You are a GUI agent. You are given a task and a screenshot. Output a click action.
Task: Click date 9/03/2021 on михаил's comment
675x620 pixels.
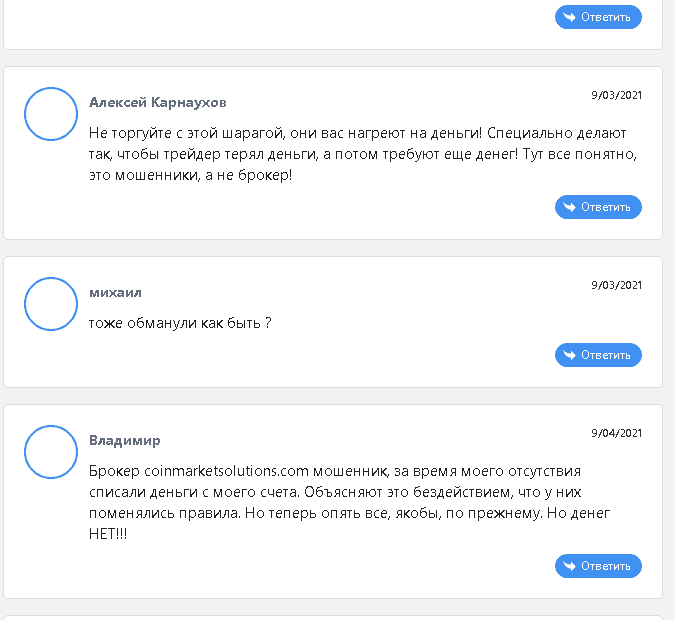616,285
